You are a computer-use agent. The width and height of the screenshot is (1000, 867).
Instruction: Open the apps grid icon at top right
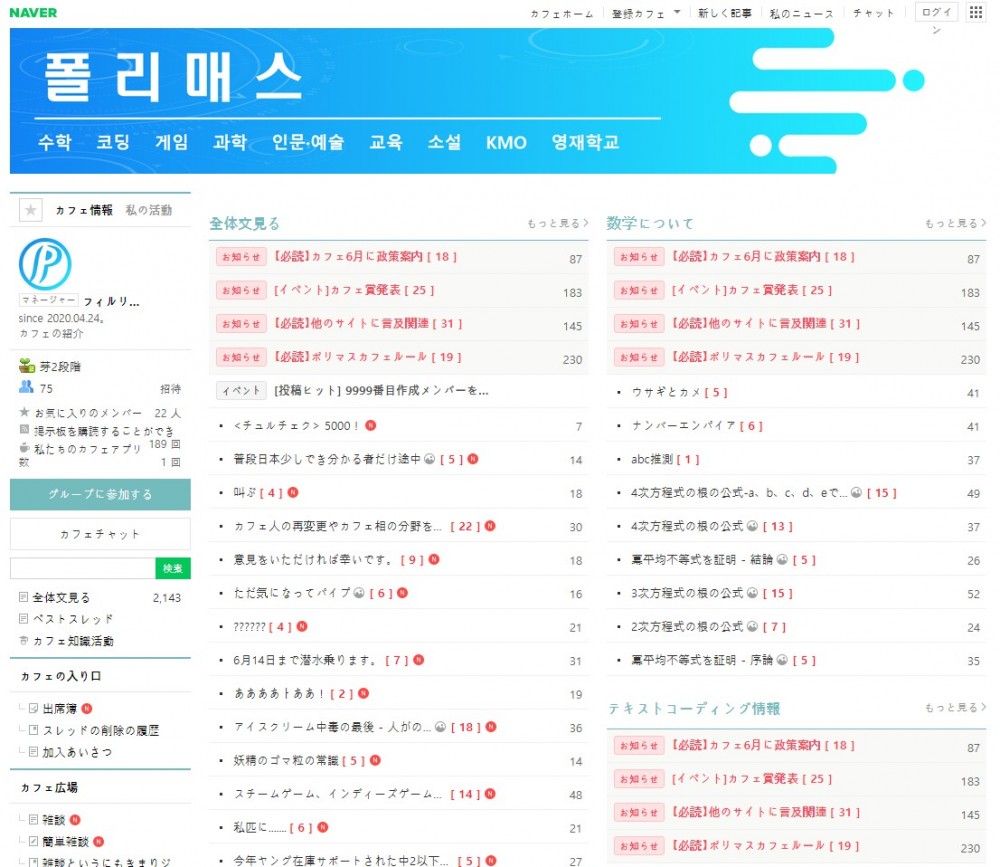[976, 12]
